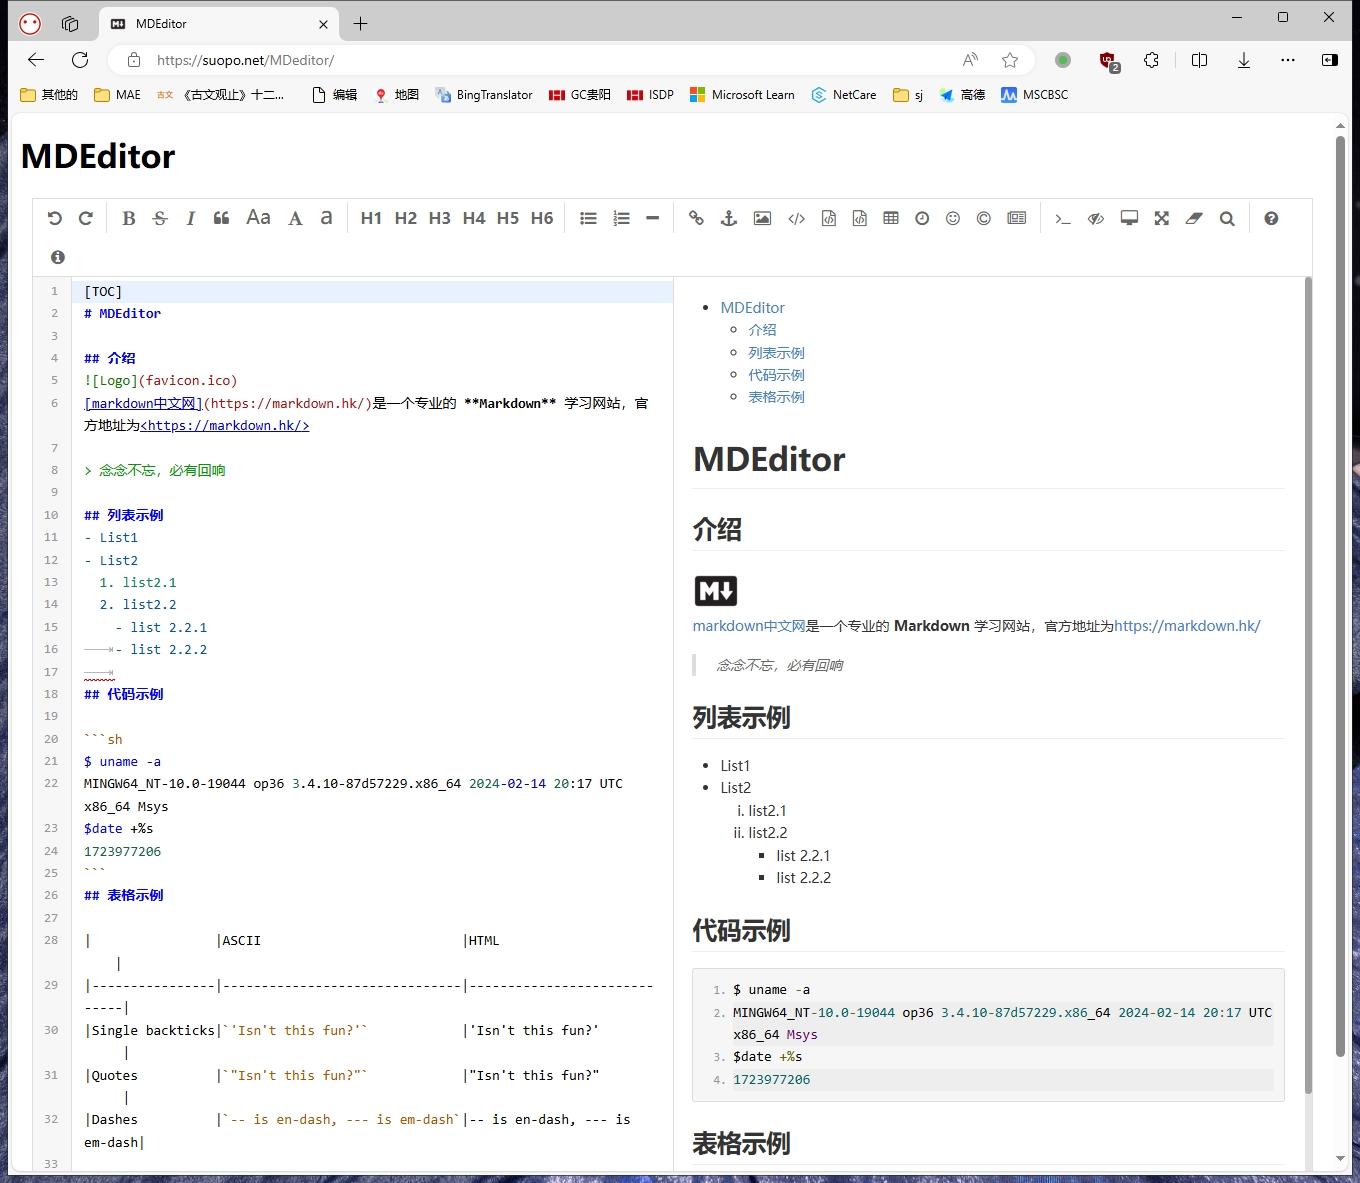Apply bold formatting with the B icon
This screenshot has height=1183, width=1360.
point(128,218)
